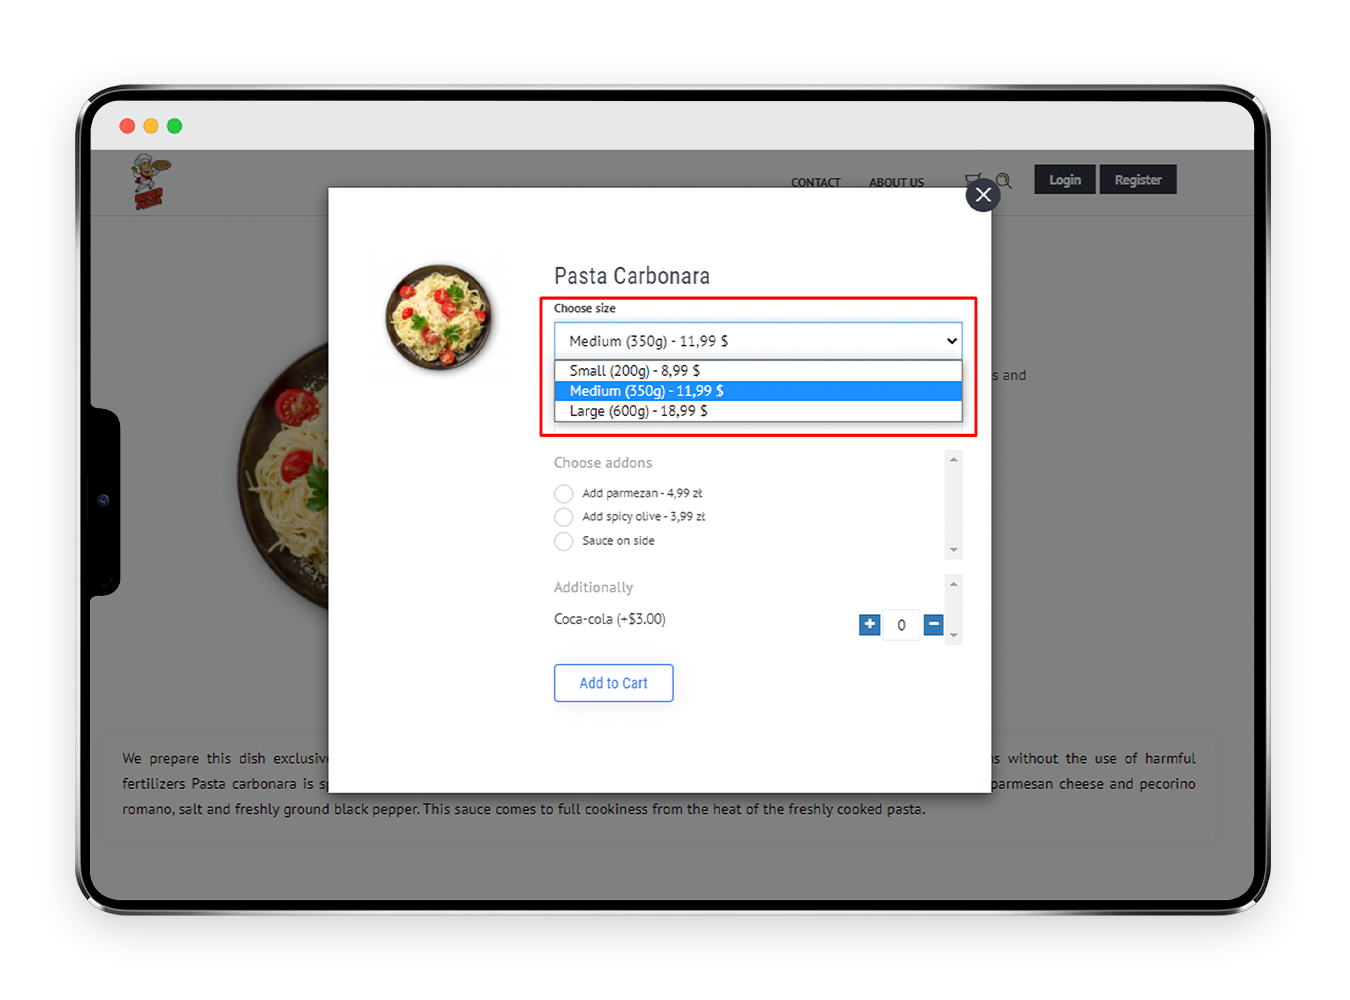Screen dimensions: 1350x1000
Task: Click the Login button
Action: [1065, 180]
